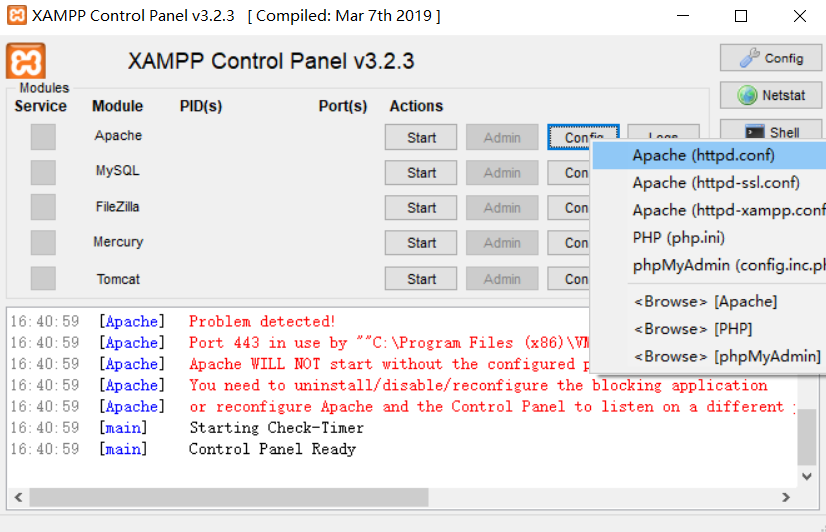Start the Mercury module
The image size is (826, 532).
[x=421, y=243]
